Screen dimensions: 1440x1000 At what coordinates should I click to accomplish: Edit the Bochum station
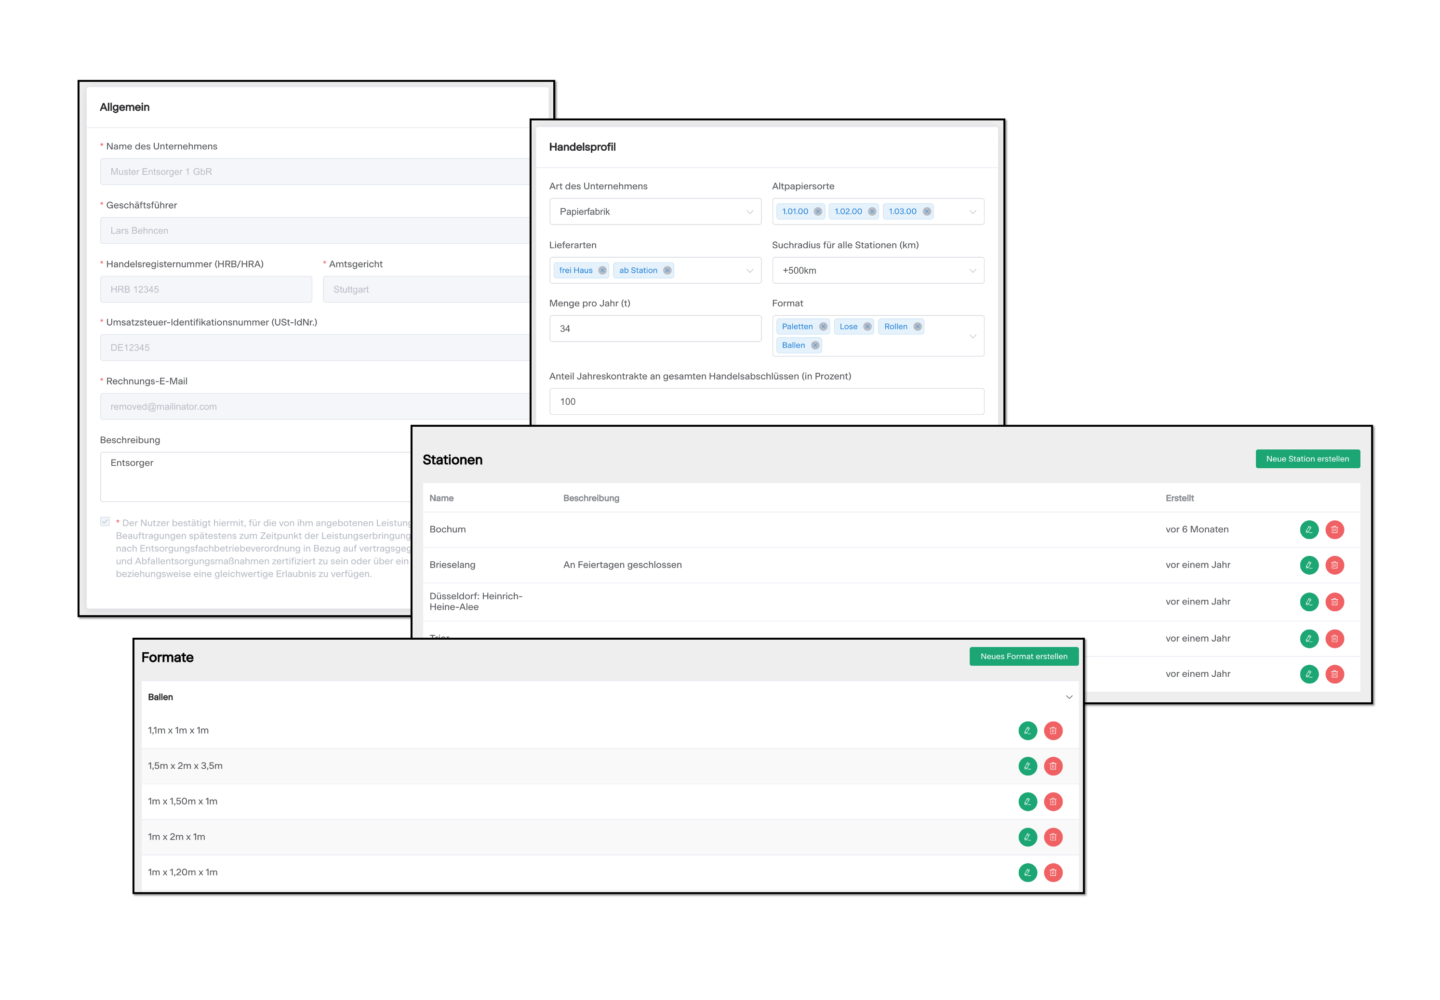pyautogui.click(x=1309, y=530)
